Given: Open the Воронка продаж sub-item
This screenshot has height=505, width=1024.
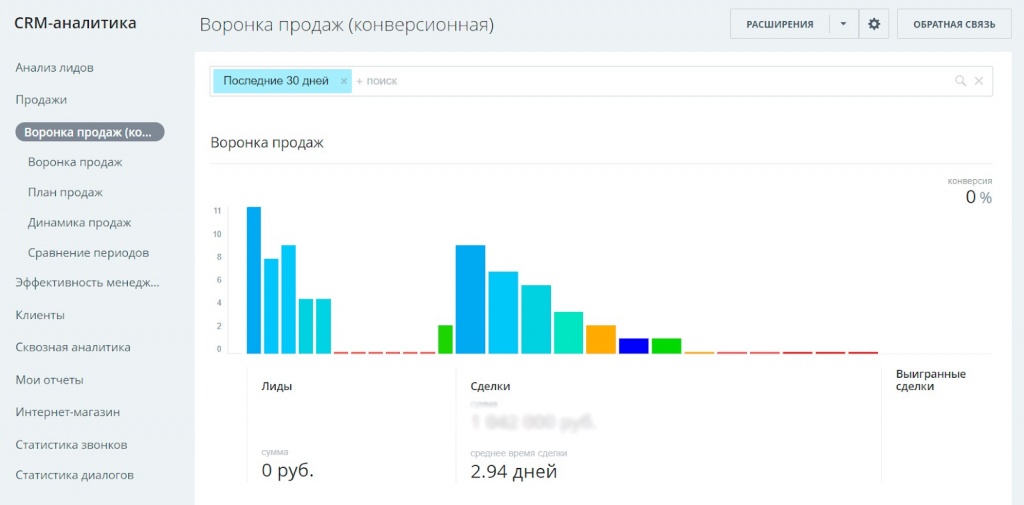Looking at the screenshot, I should click(x=75, y=162).
